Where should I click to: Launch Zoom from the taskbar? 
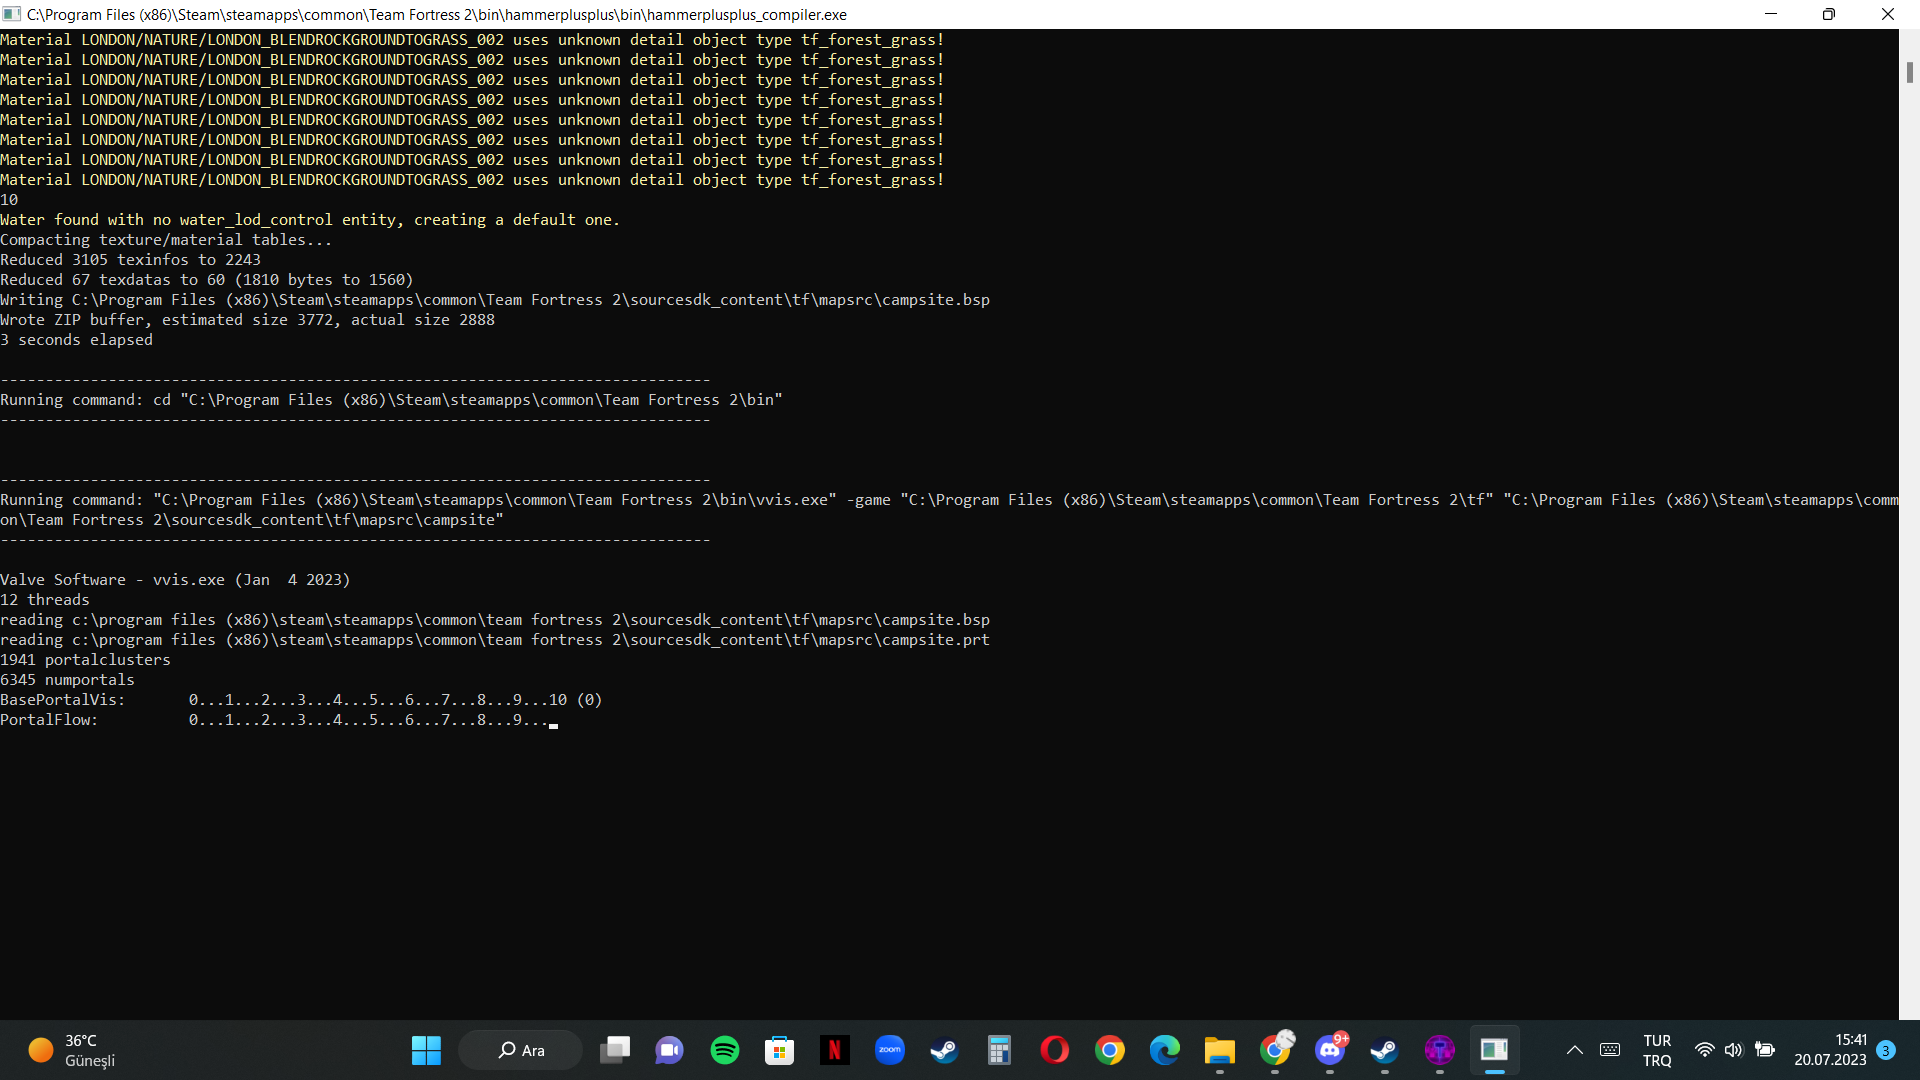tap(889, 1050)
